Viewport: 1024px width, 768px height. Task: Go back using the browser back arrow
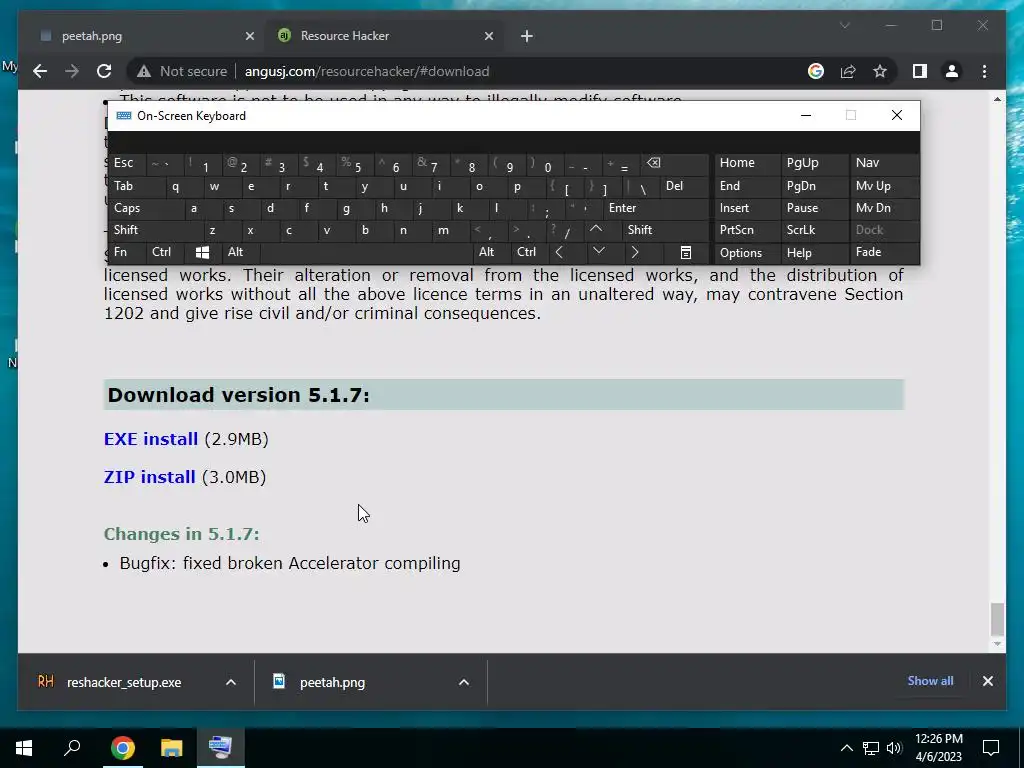[40, 71]
